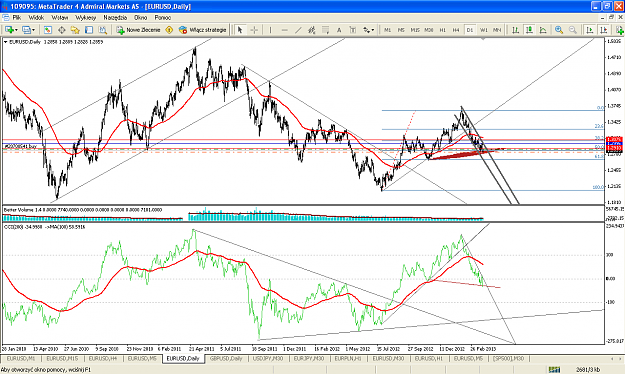Screen dimensions: 625x374
Task: Switch to MN timeframe
Action: (x=497, y=30)
